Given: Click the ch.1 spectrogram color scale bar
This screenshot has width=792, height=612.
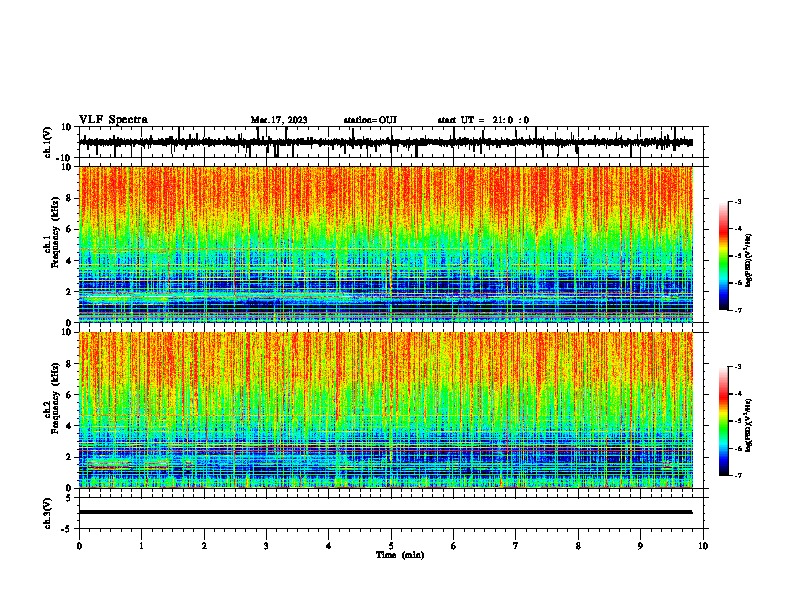Looking at the screenshot, I should 724,256.
